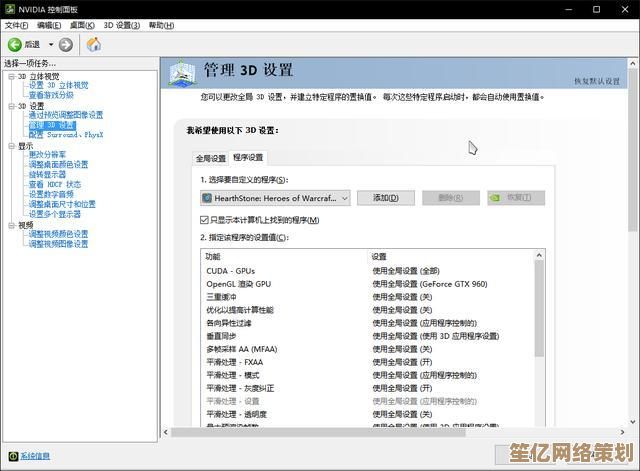Click the NVIDIA title bar app icon
The height and width of the screenshot is (471, 640).
[10, 9]
